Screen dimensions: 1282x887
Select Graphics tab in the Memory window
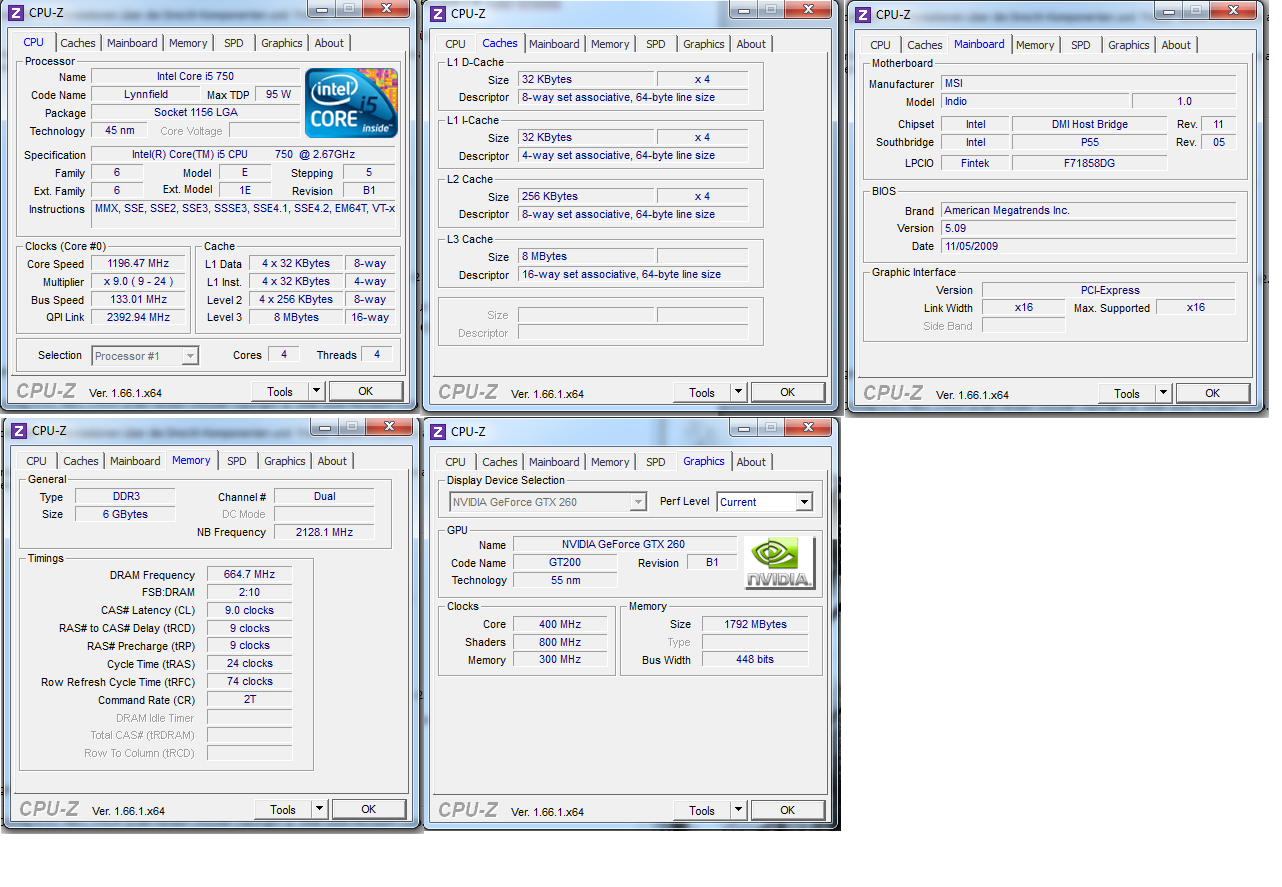click(285, 461)
